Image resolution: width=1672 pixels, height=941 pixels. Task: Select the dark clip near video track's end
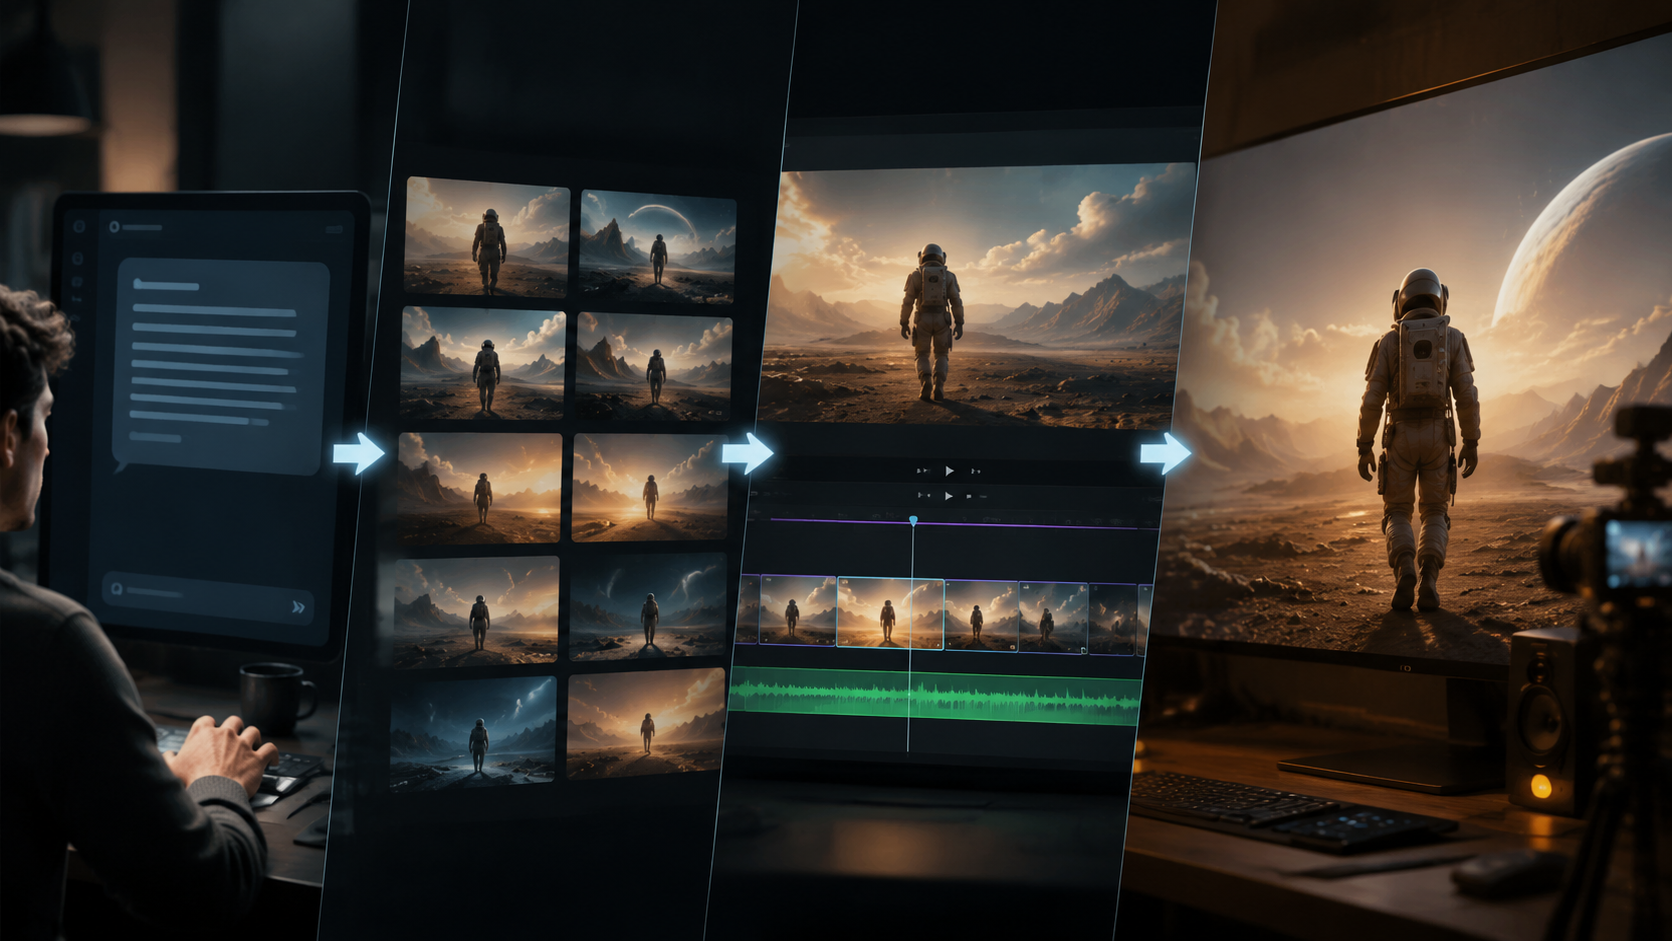[x=1113, y=620]
